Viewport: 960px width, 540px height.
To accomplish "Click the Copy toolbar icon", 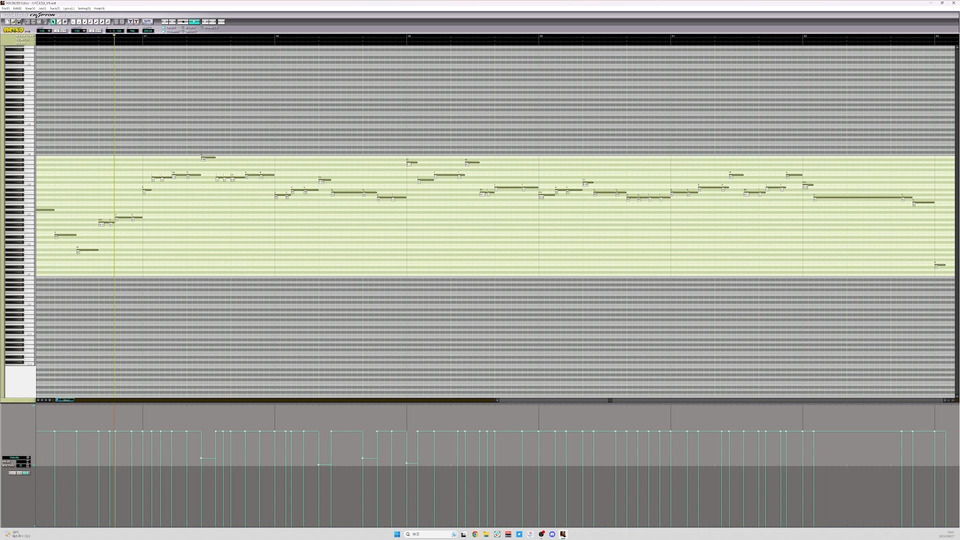I will (x=33, y=21).
